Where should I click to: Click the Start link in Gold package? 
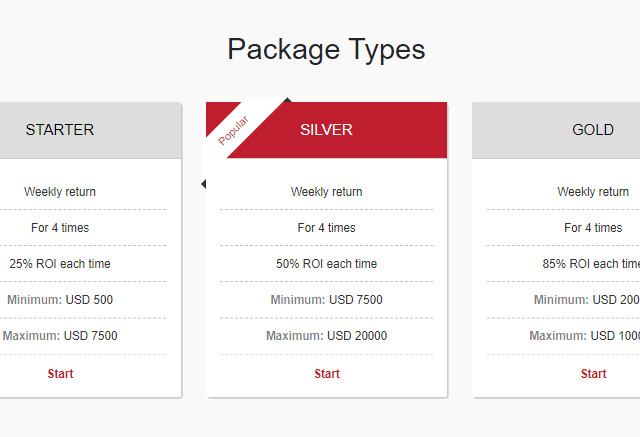593,373
